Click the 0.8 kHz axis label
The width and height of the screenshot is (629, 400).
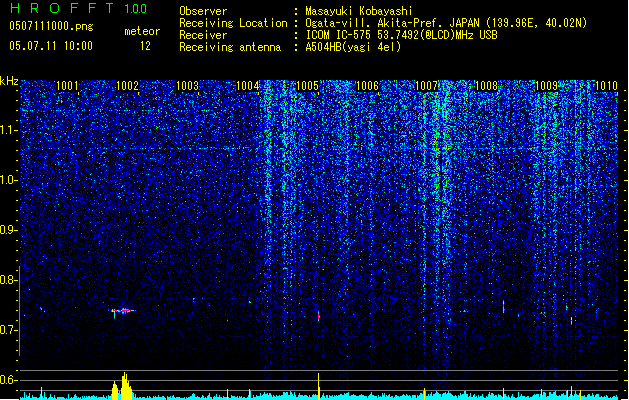8,280
